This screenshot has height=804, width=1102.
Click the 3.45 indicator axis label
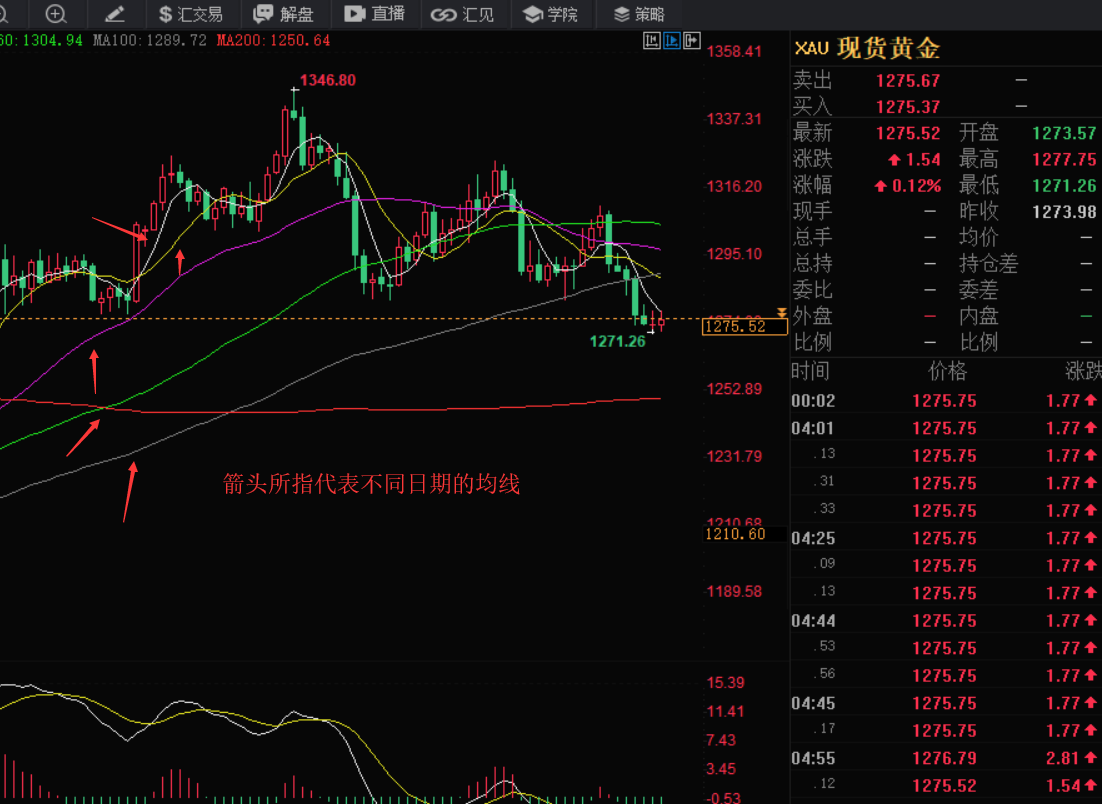[x=722, y=769]
